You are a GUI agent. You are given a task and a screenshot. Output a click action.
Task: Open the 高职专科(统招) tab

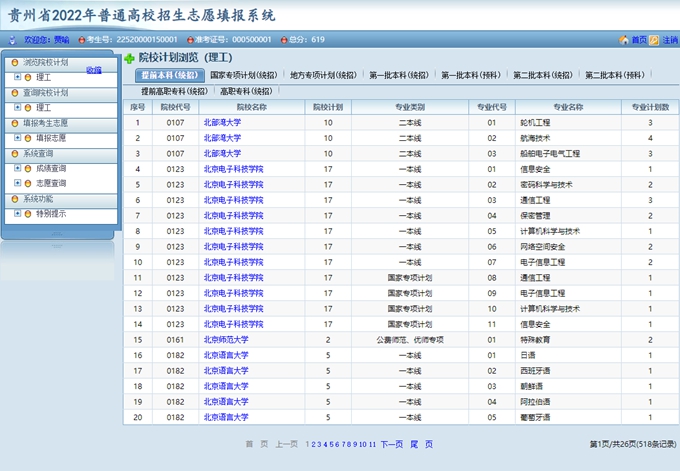click(246, 91)
